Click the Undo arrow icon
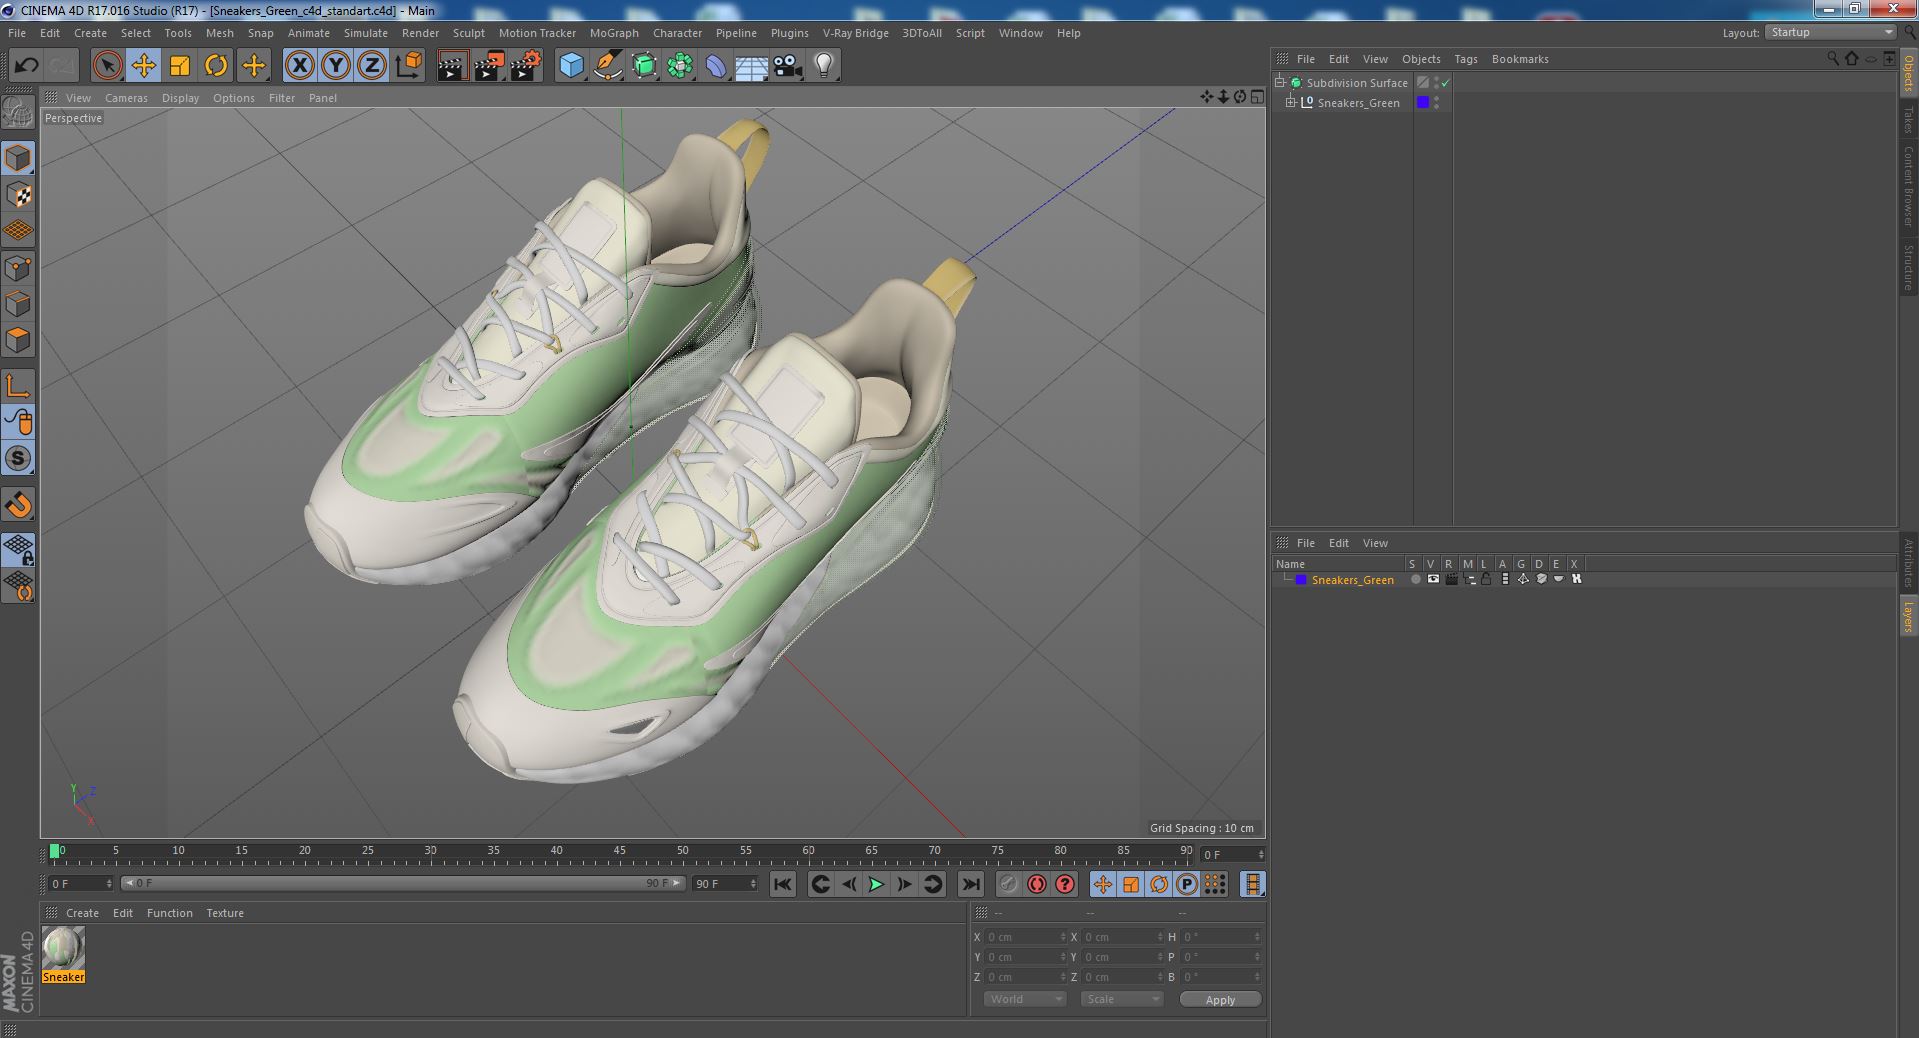The width and height of the screenshot is (1919, 1038). click(x=26, y=66)
